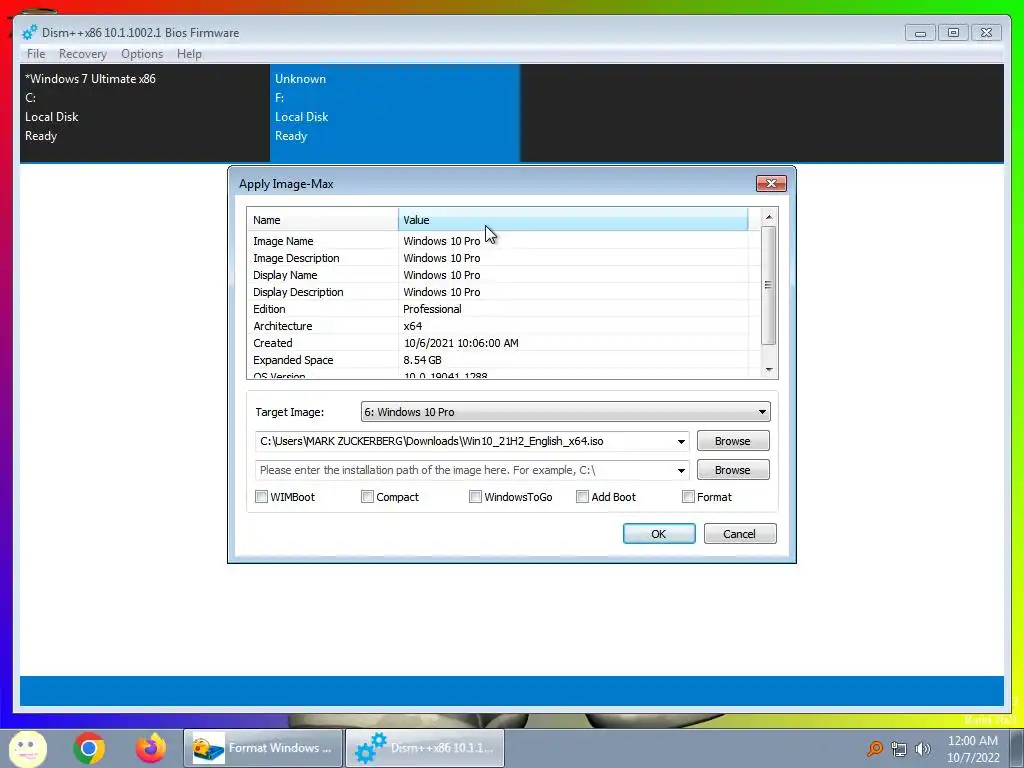Click the scroll down arrow in image info list

[769, 370]
